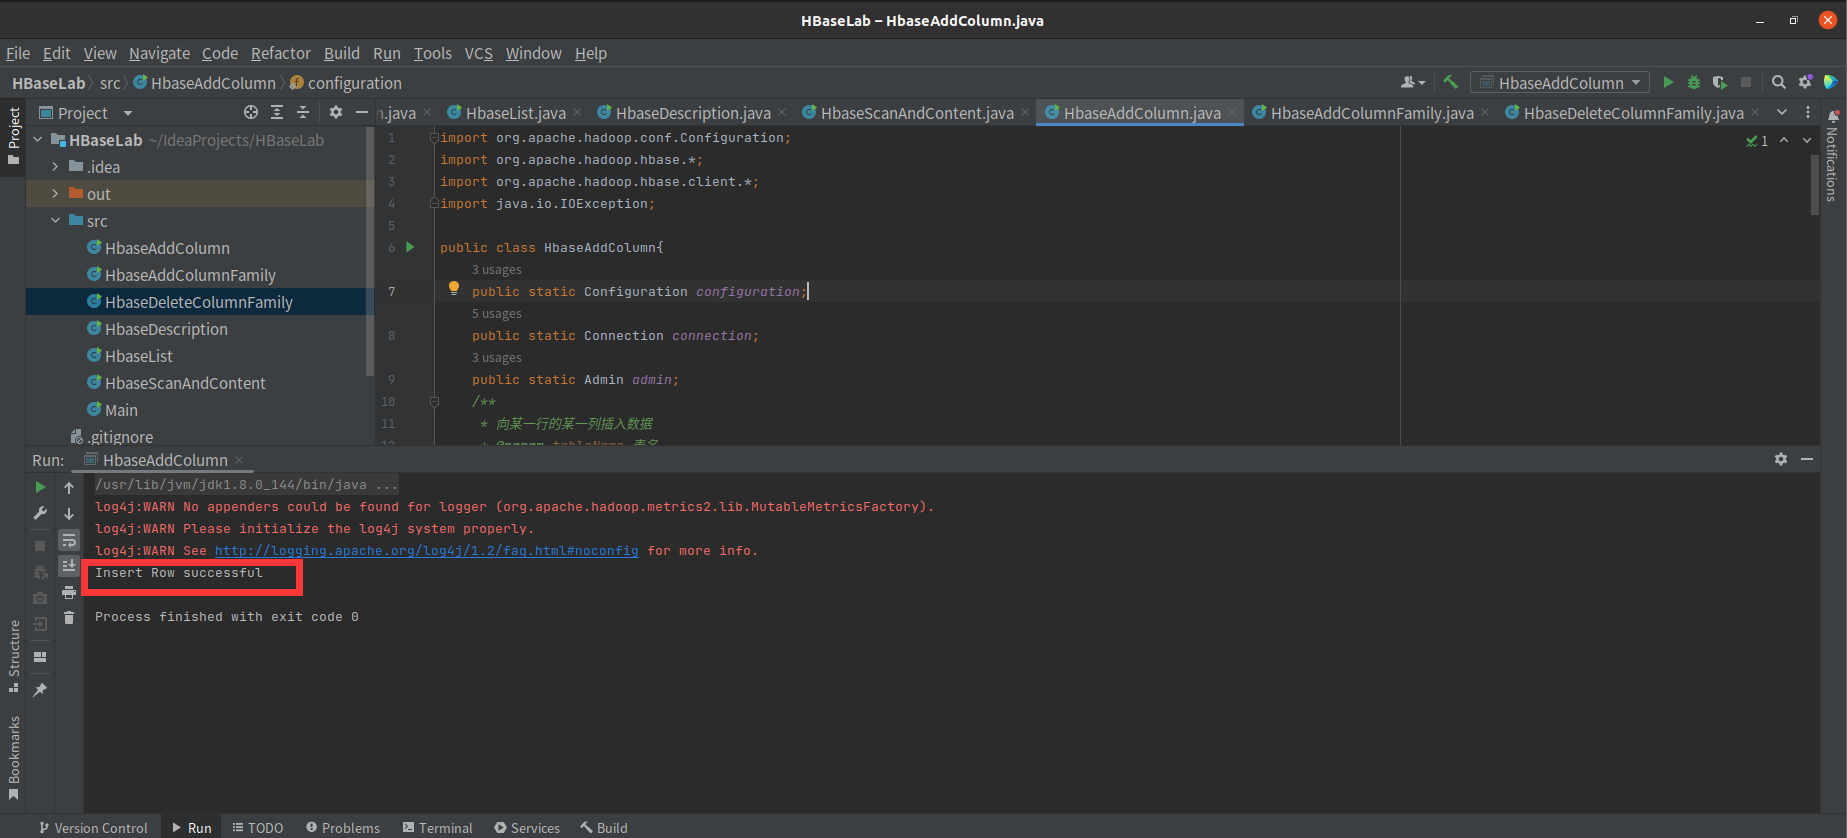Viewport: 1847px width, 838px height.
Task: Run with coverage from the top toolbar
Action: point(1719,82)
